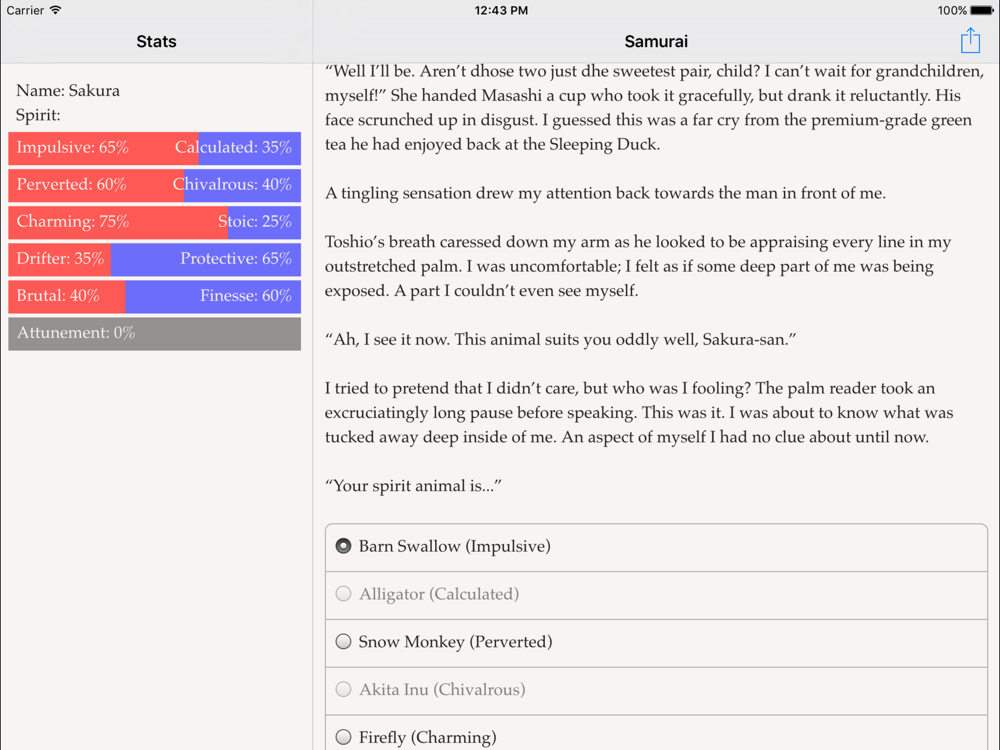Click the Protective 65% blue bar

[x=206, y=259]
